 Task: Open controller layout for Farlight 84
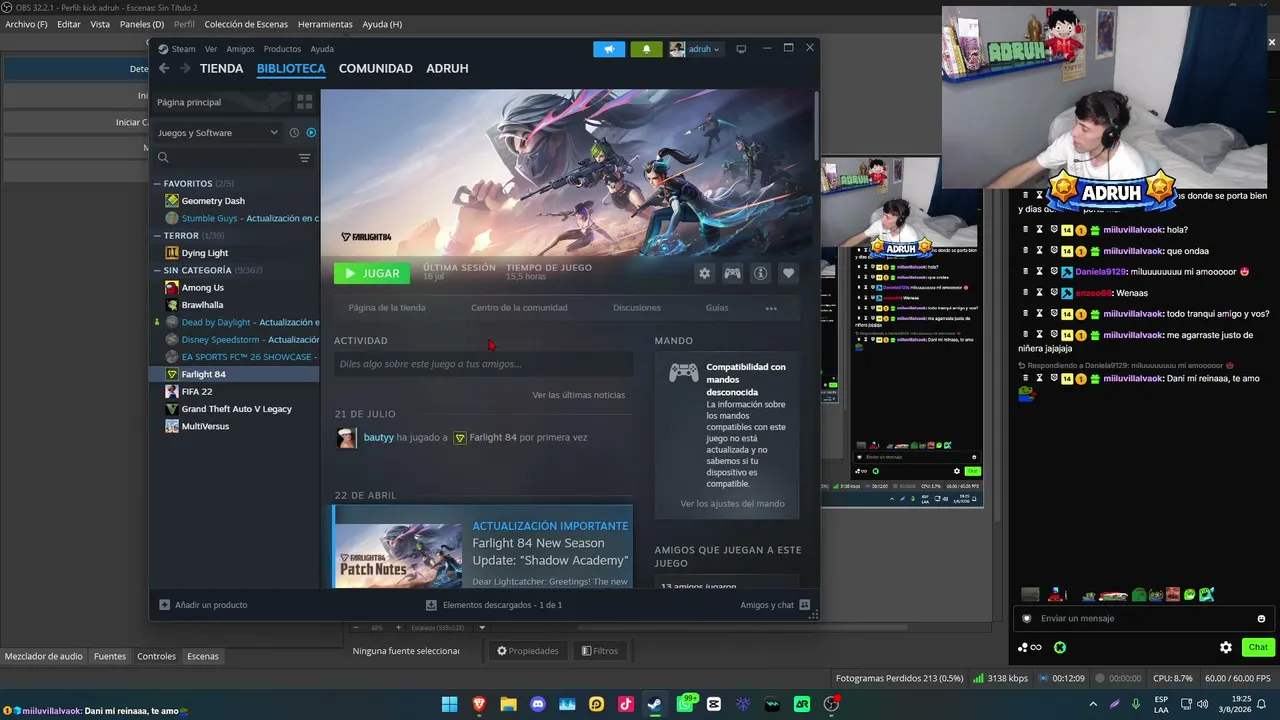pos(732,273)
